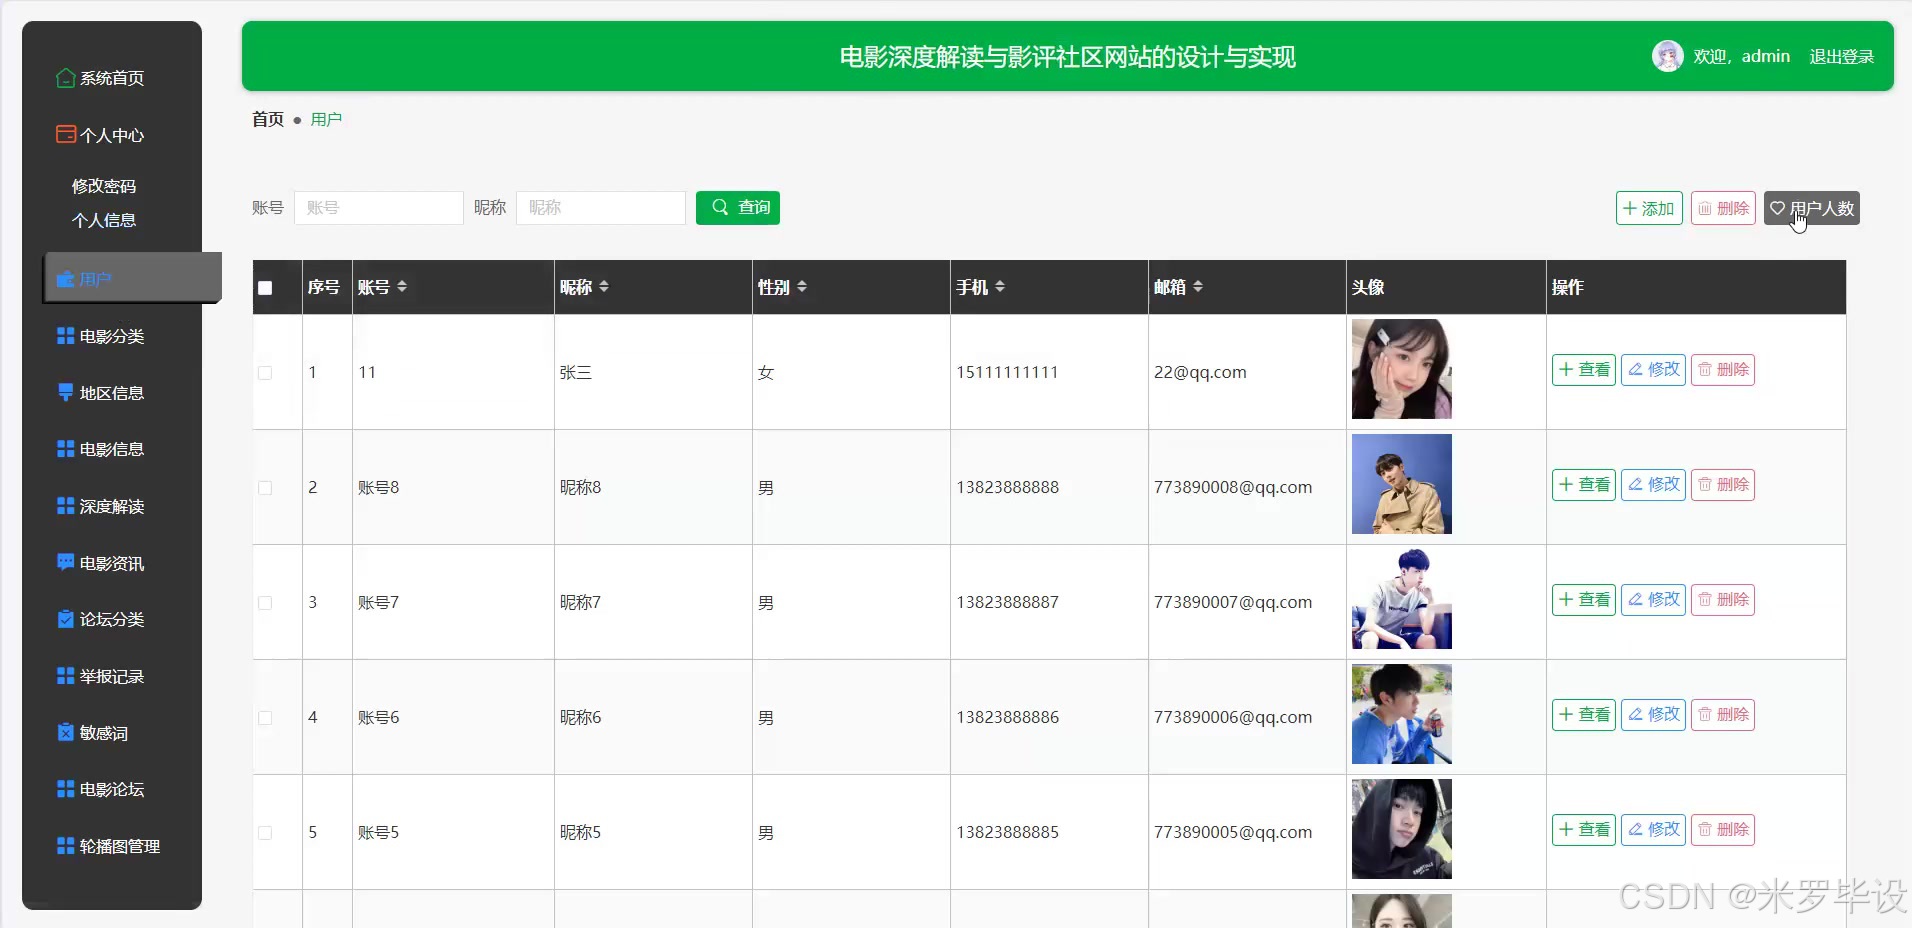
Task: Focus the 账号 search field
Action: (378, 208)
